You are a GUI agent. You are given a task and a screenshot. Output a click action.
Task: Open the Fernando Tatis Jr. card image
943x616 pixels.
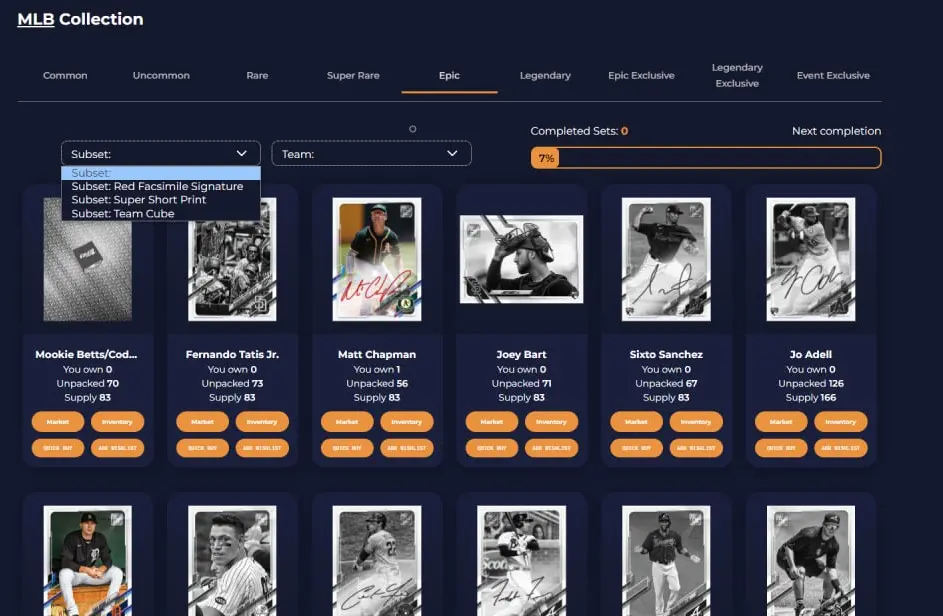click(232, 259)
